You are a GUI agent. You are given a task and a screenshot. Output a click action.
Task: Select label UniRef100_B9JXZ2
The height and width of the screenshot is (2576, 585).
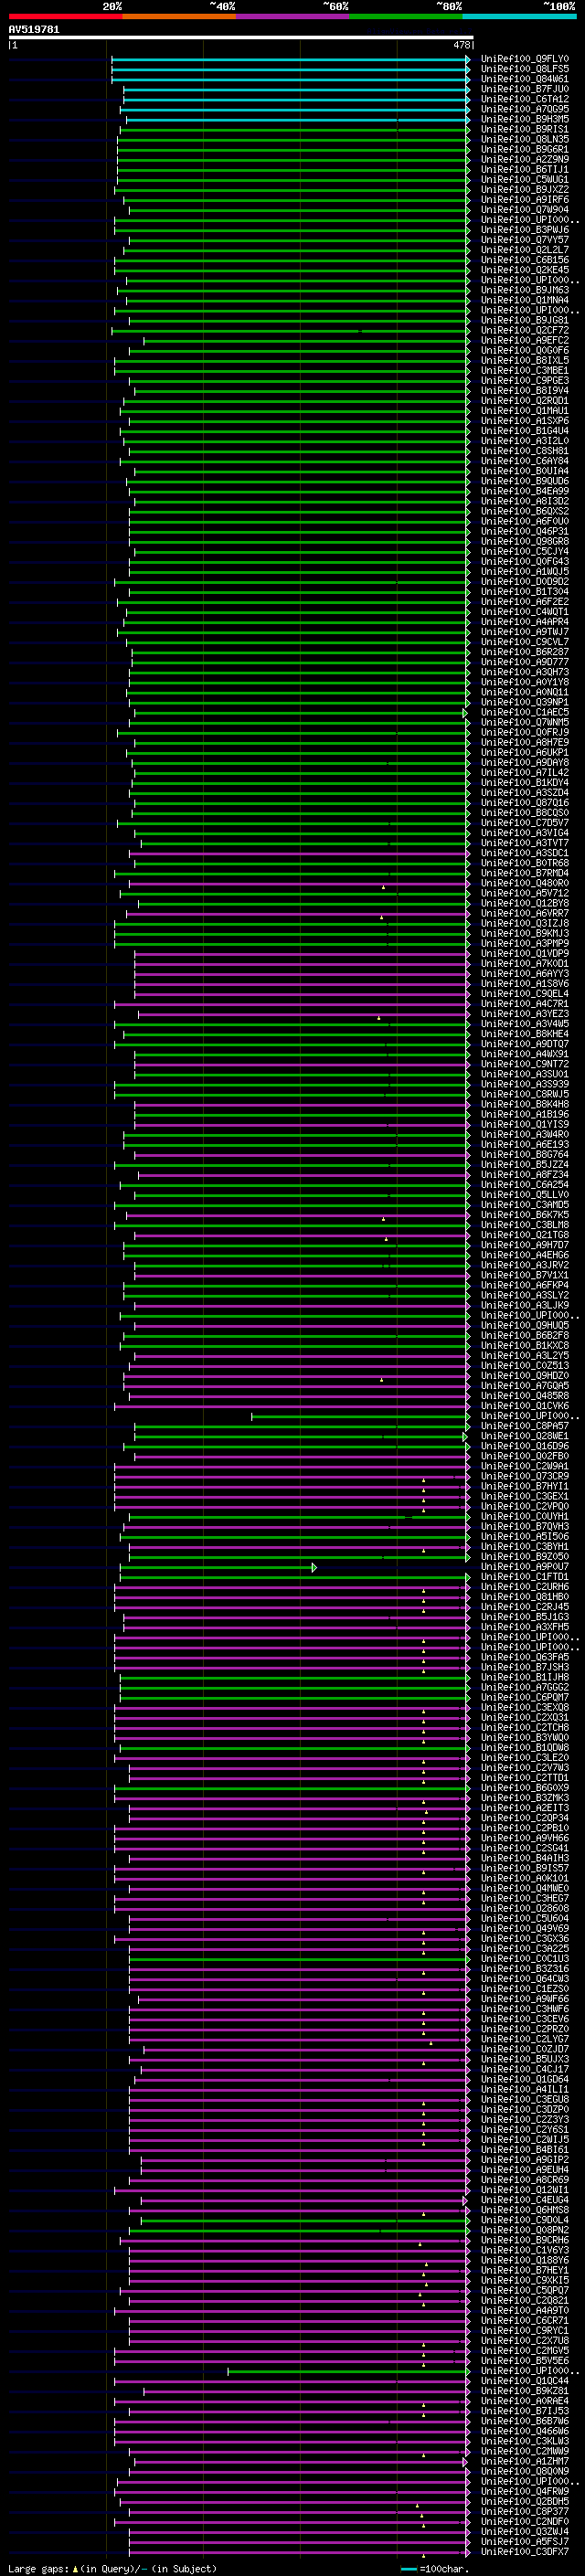point(525,190)
